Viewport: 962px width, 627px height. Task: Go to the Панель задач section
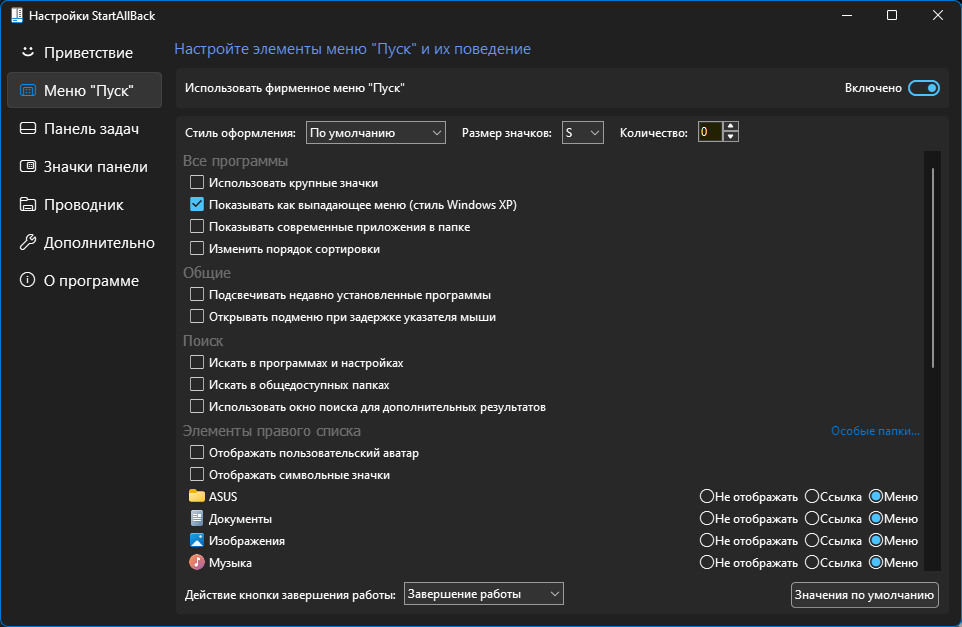85,128
